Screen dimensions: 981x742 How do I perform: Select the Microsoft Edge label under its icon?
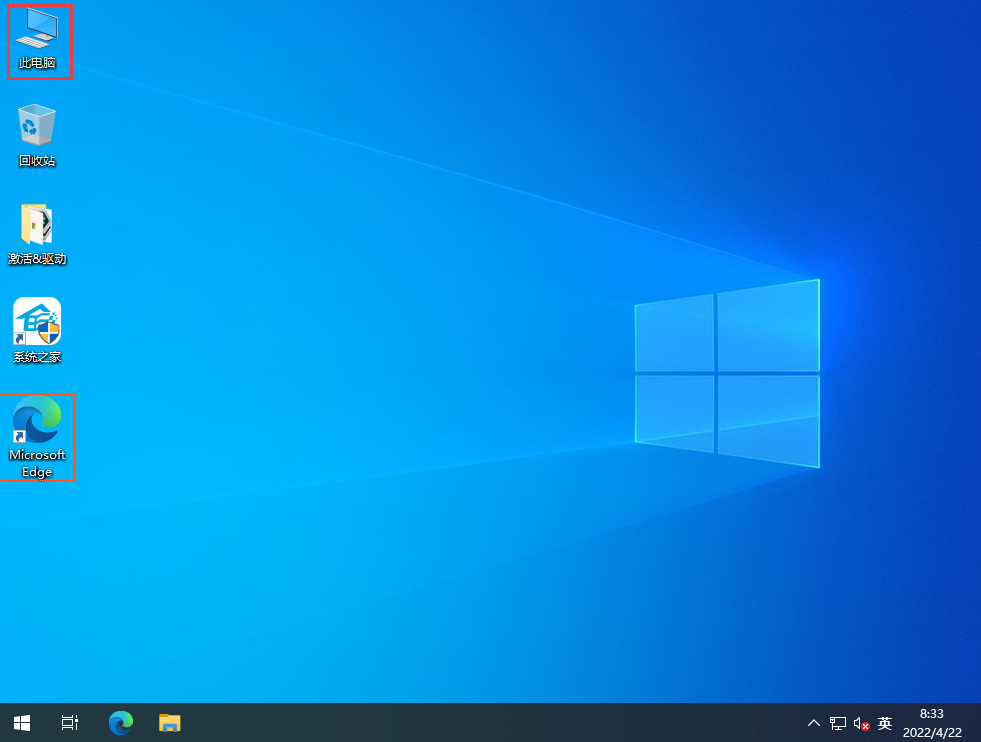coord(37,463)
